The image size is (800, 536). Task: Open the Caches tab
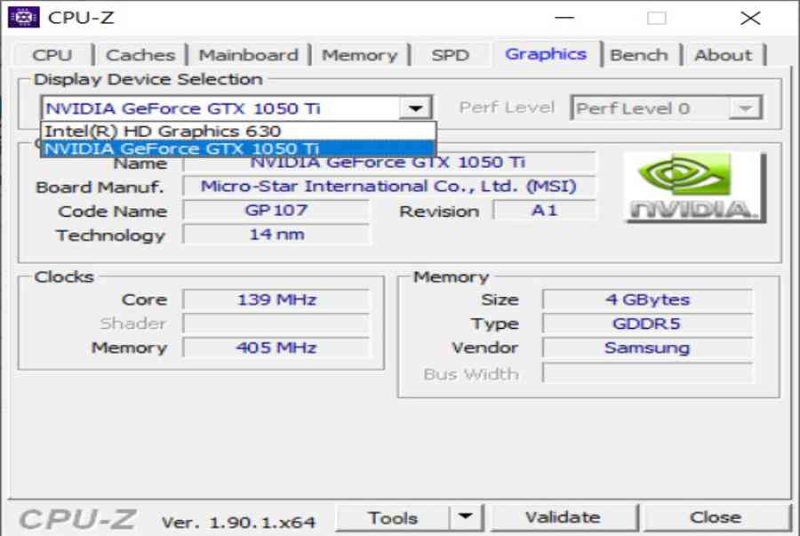[140, 55]
